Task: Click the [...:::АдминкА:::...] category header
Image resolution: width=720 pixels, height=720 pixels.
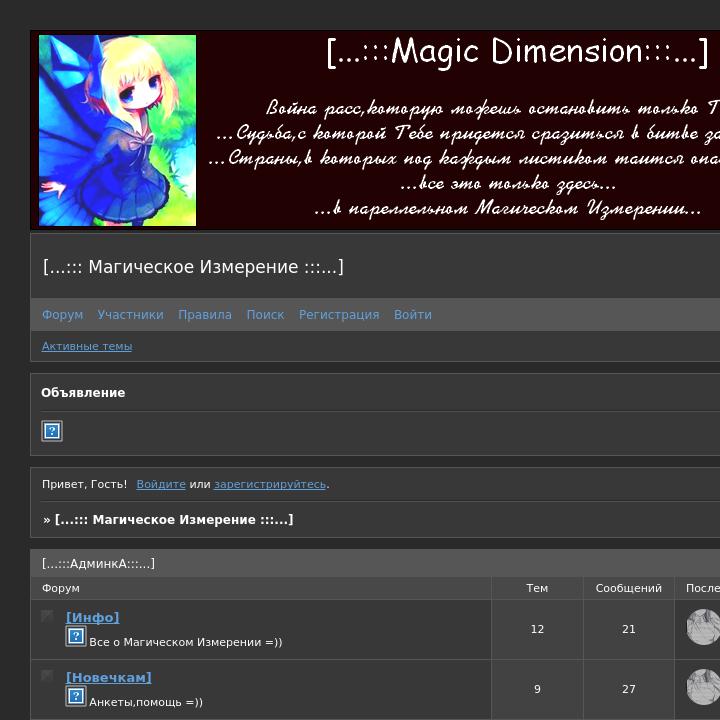Action: [98, 563]
